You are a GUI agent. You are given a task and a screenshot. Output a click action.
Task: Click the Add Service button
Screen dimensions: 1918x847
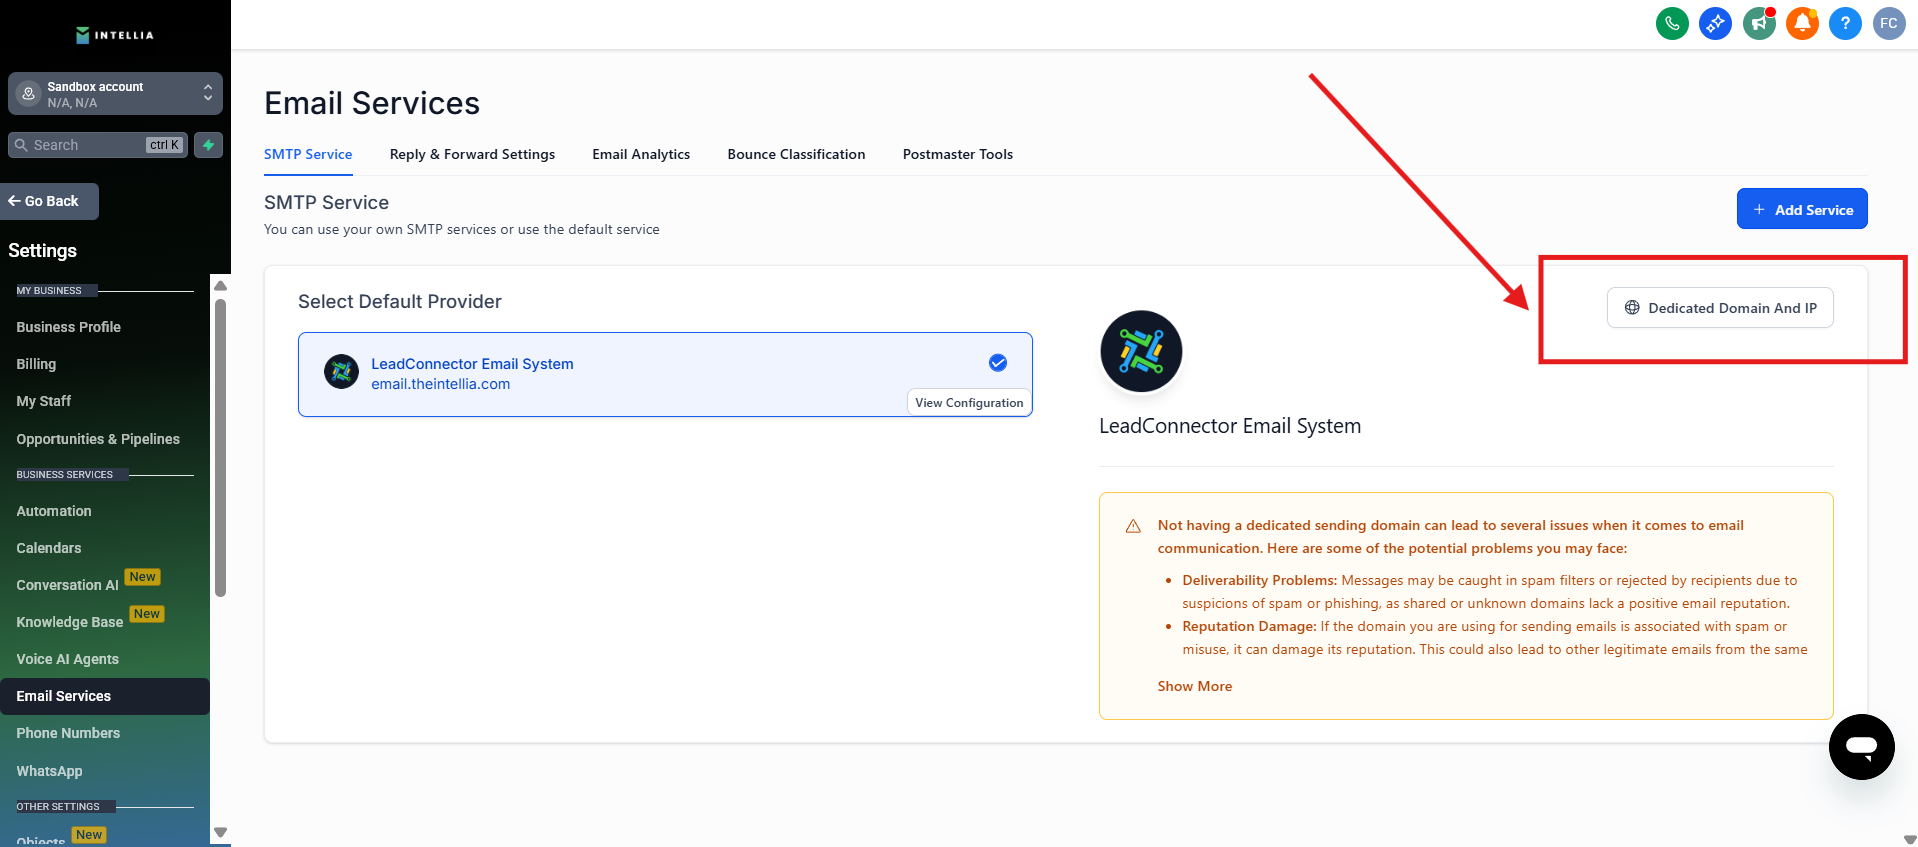tap(1801, 209)
